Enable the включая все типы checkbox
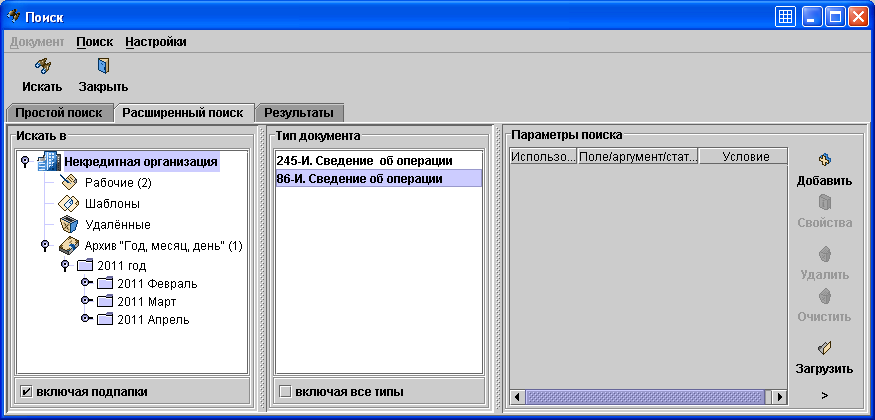 285,392
